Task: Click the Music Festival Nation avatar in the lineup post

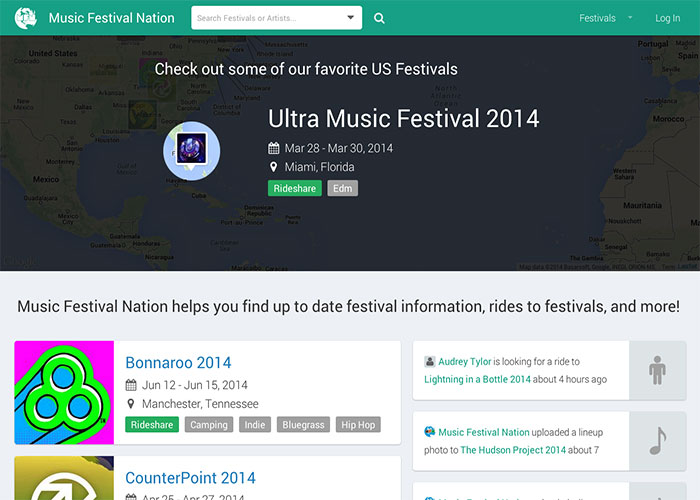Action: [429, 432]
